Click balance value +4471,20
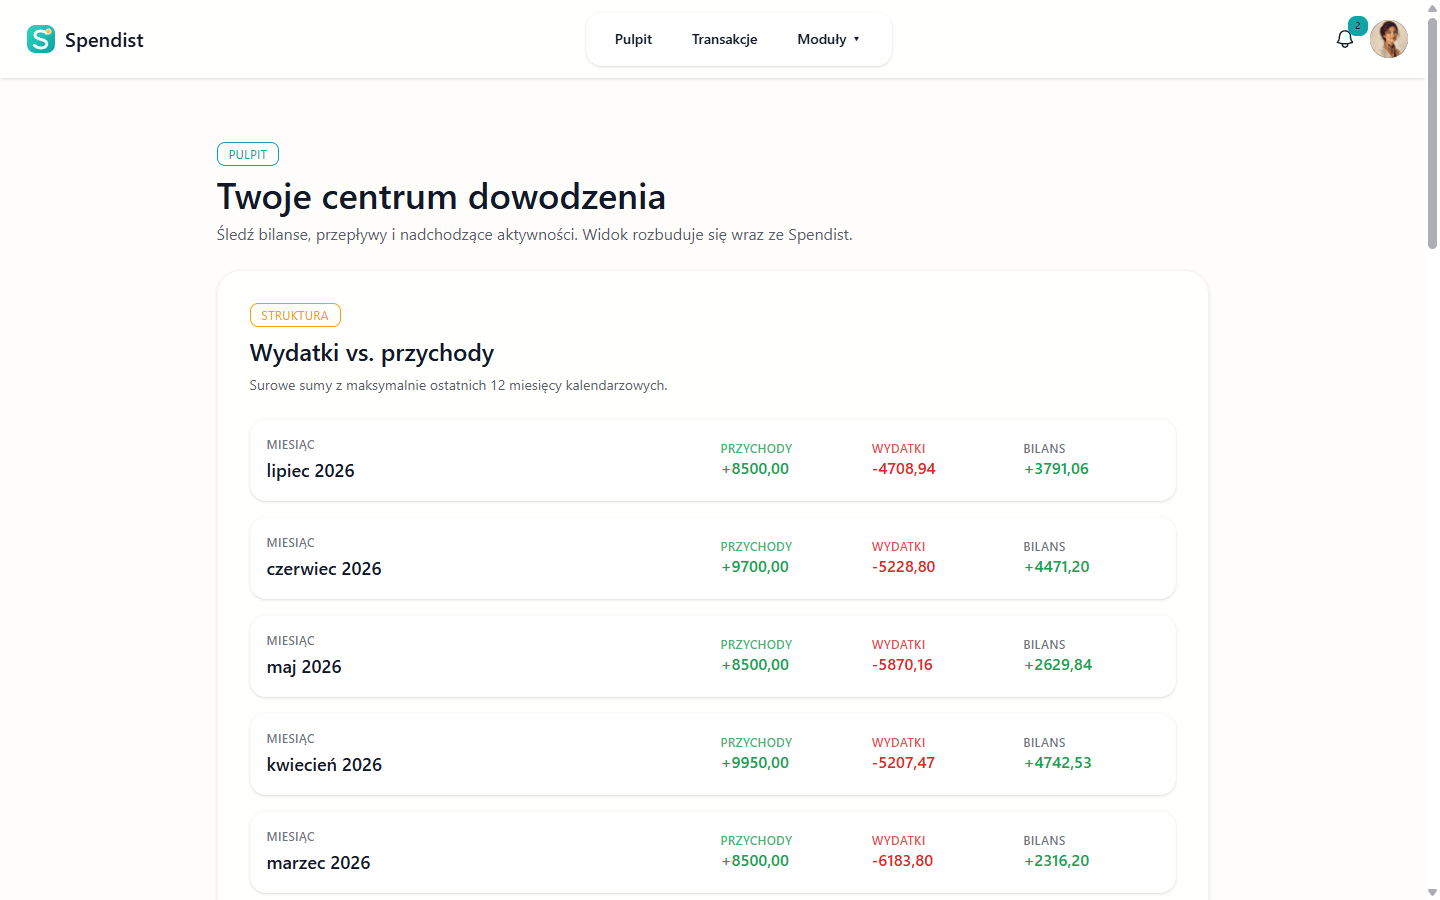This screenshot has width=1440, height=900. (x=1056, y=567)
